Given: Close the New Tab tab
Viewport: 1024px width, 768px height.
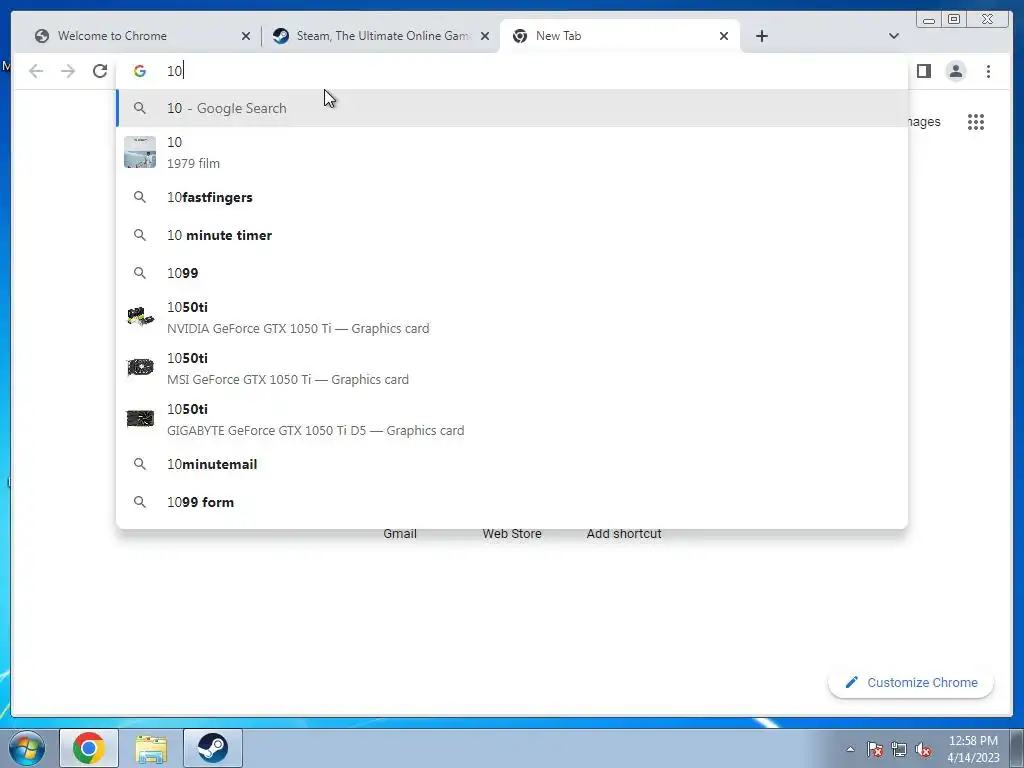Looking at the screenshot, I should pyautogui.click(x=724, y=36).
